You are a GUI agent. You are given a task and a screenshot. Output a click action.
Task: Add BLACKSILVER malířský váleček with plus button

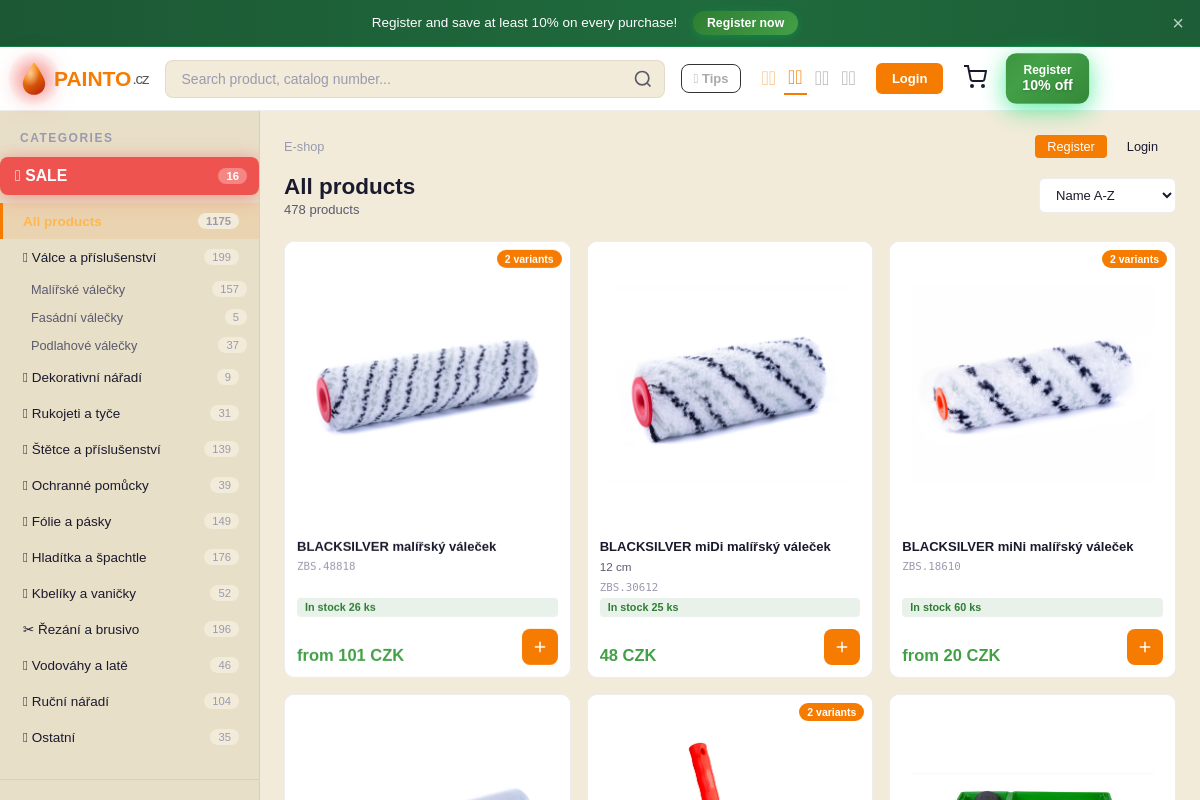[x=540, y=647]
